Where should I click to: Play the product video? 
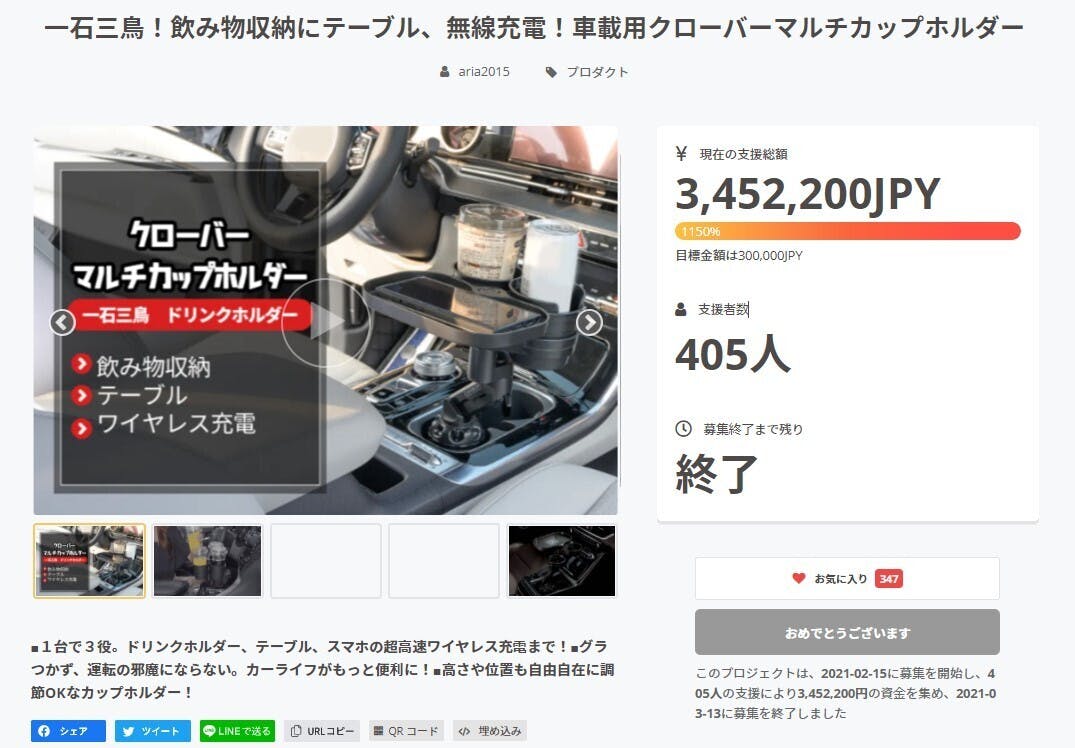[x=326, y=322]
